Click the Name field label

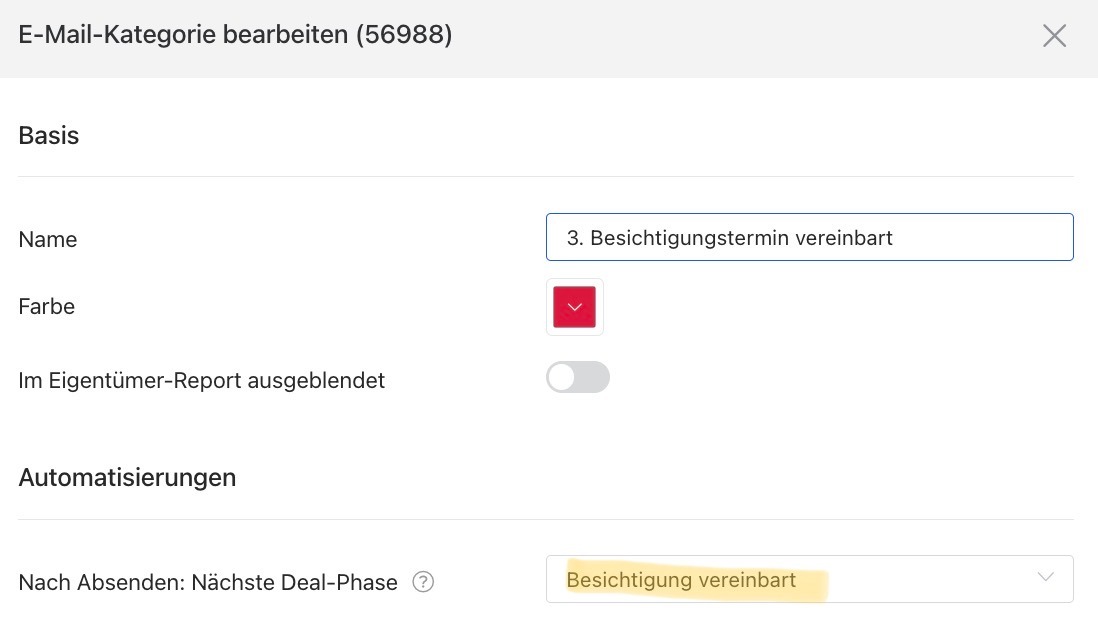(48, 240)
